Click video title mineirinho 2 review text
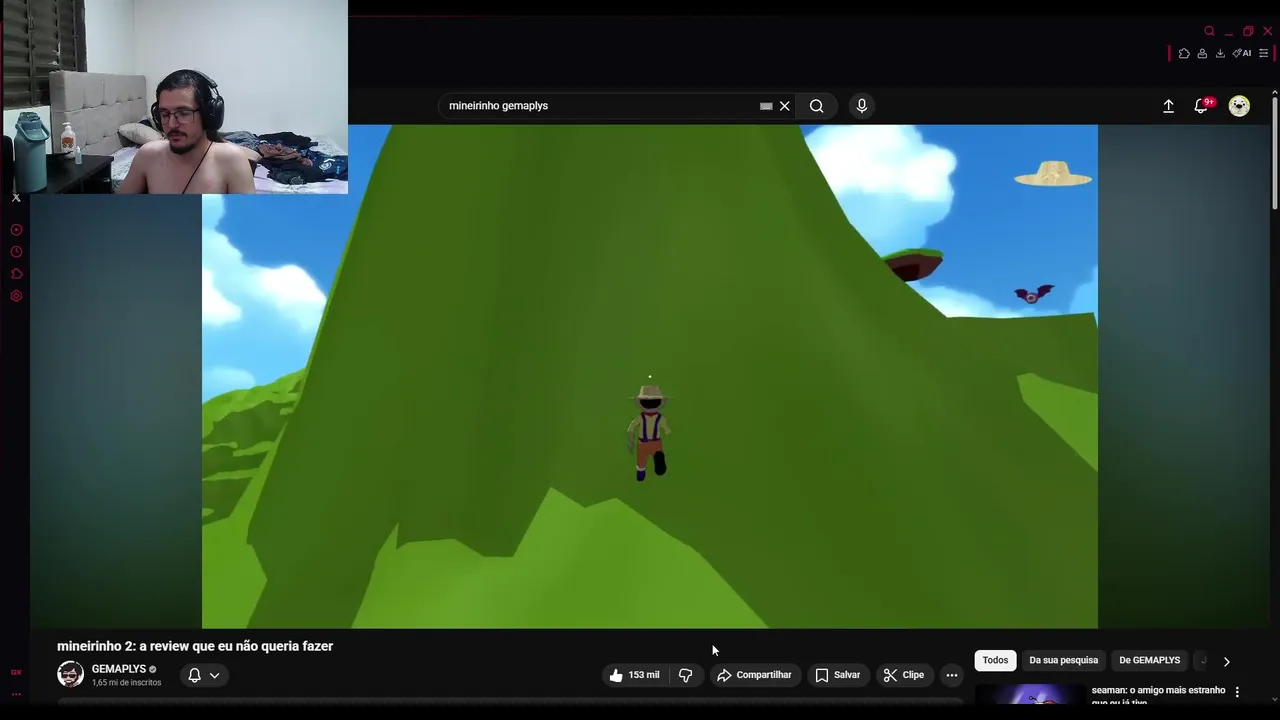The image size is (1280, 720). (195, 646)
